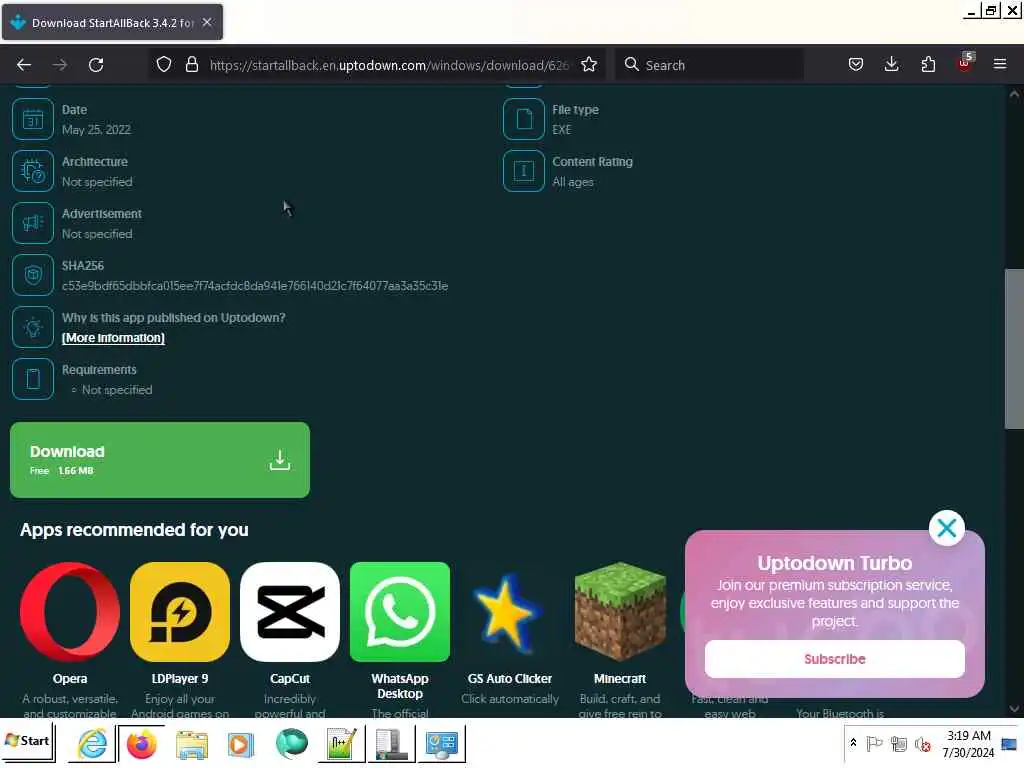Click the Architecture chip icon
Image resolution: width=1024 pixels, height=768 pixels.
[x=33, y=171]
